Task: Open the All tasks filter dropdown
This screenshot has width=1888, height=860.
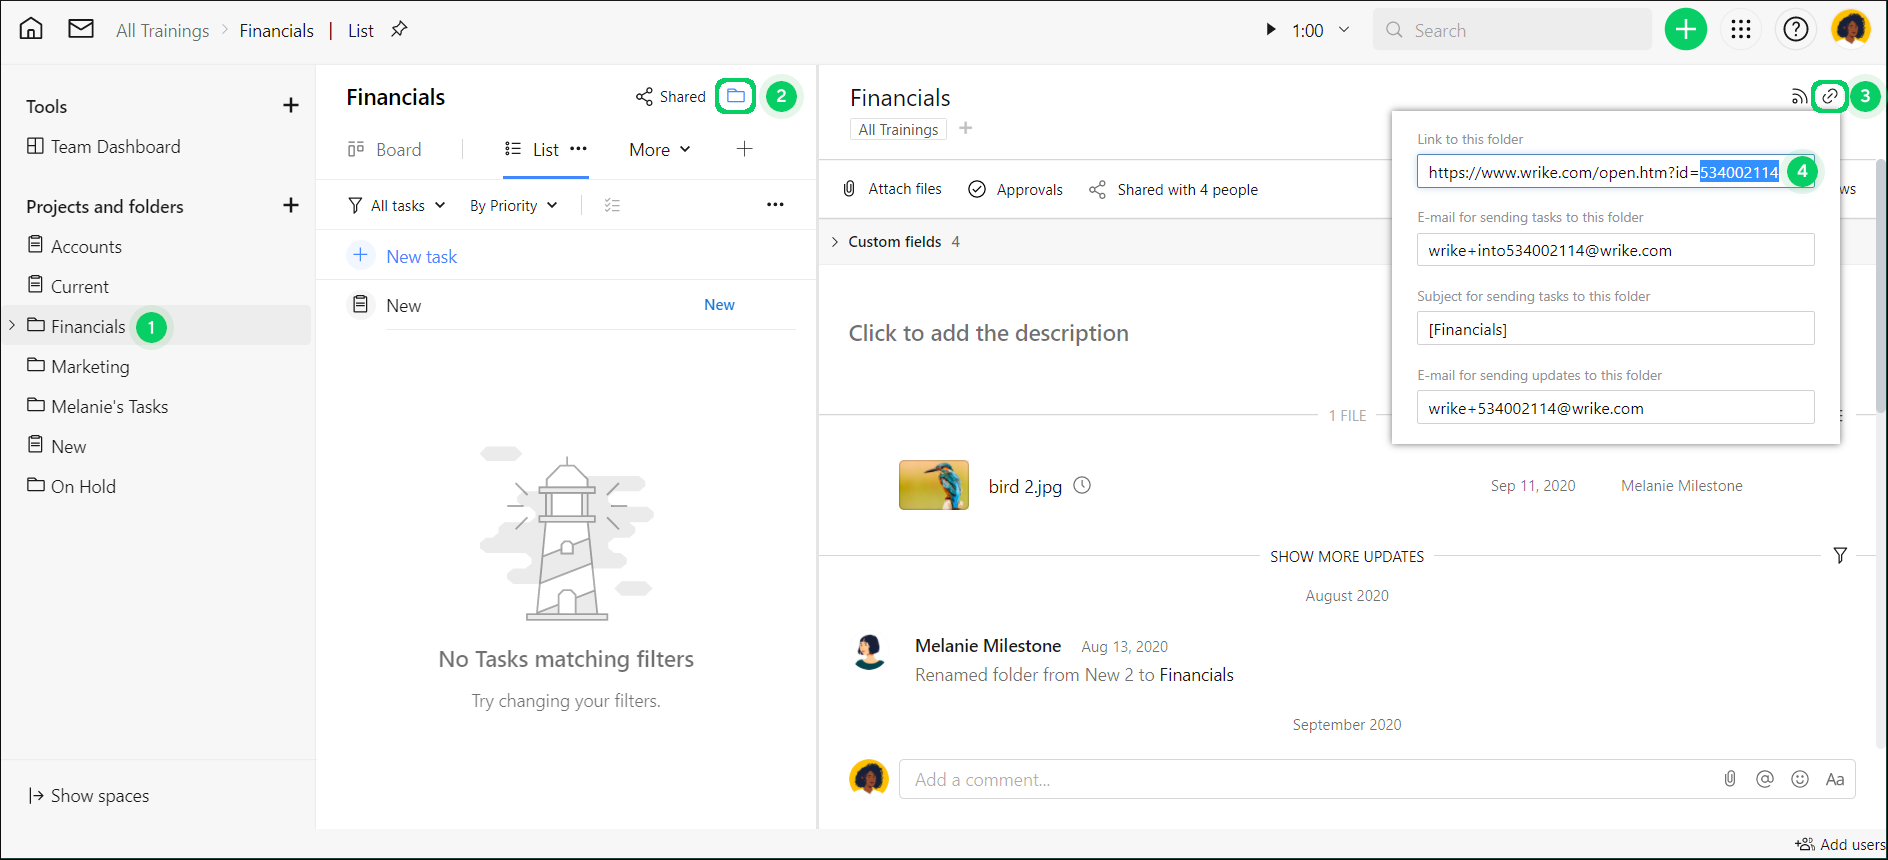Action: pos(397,205)
